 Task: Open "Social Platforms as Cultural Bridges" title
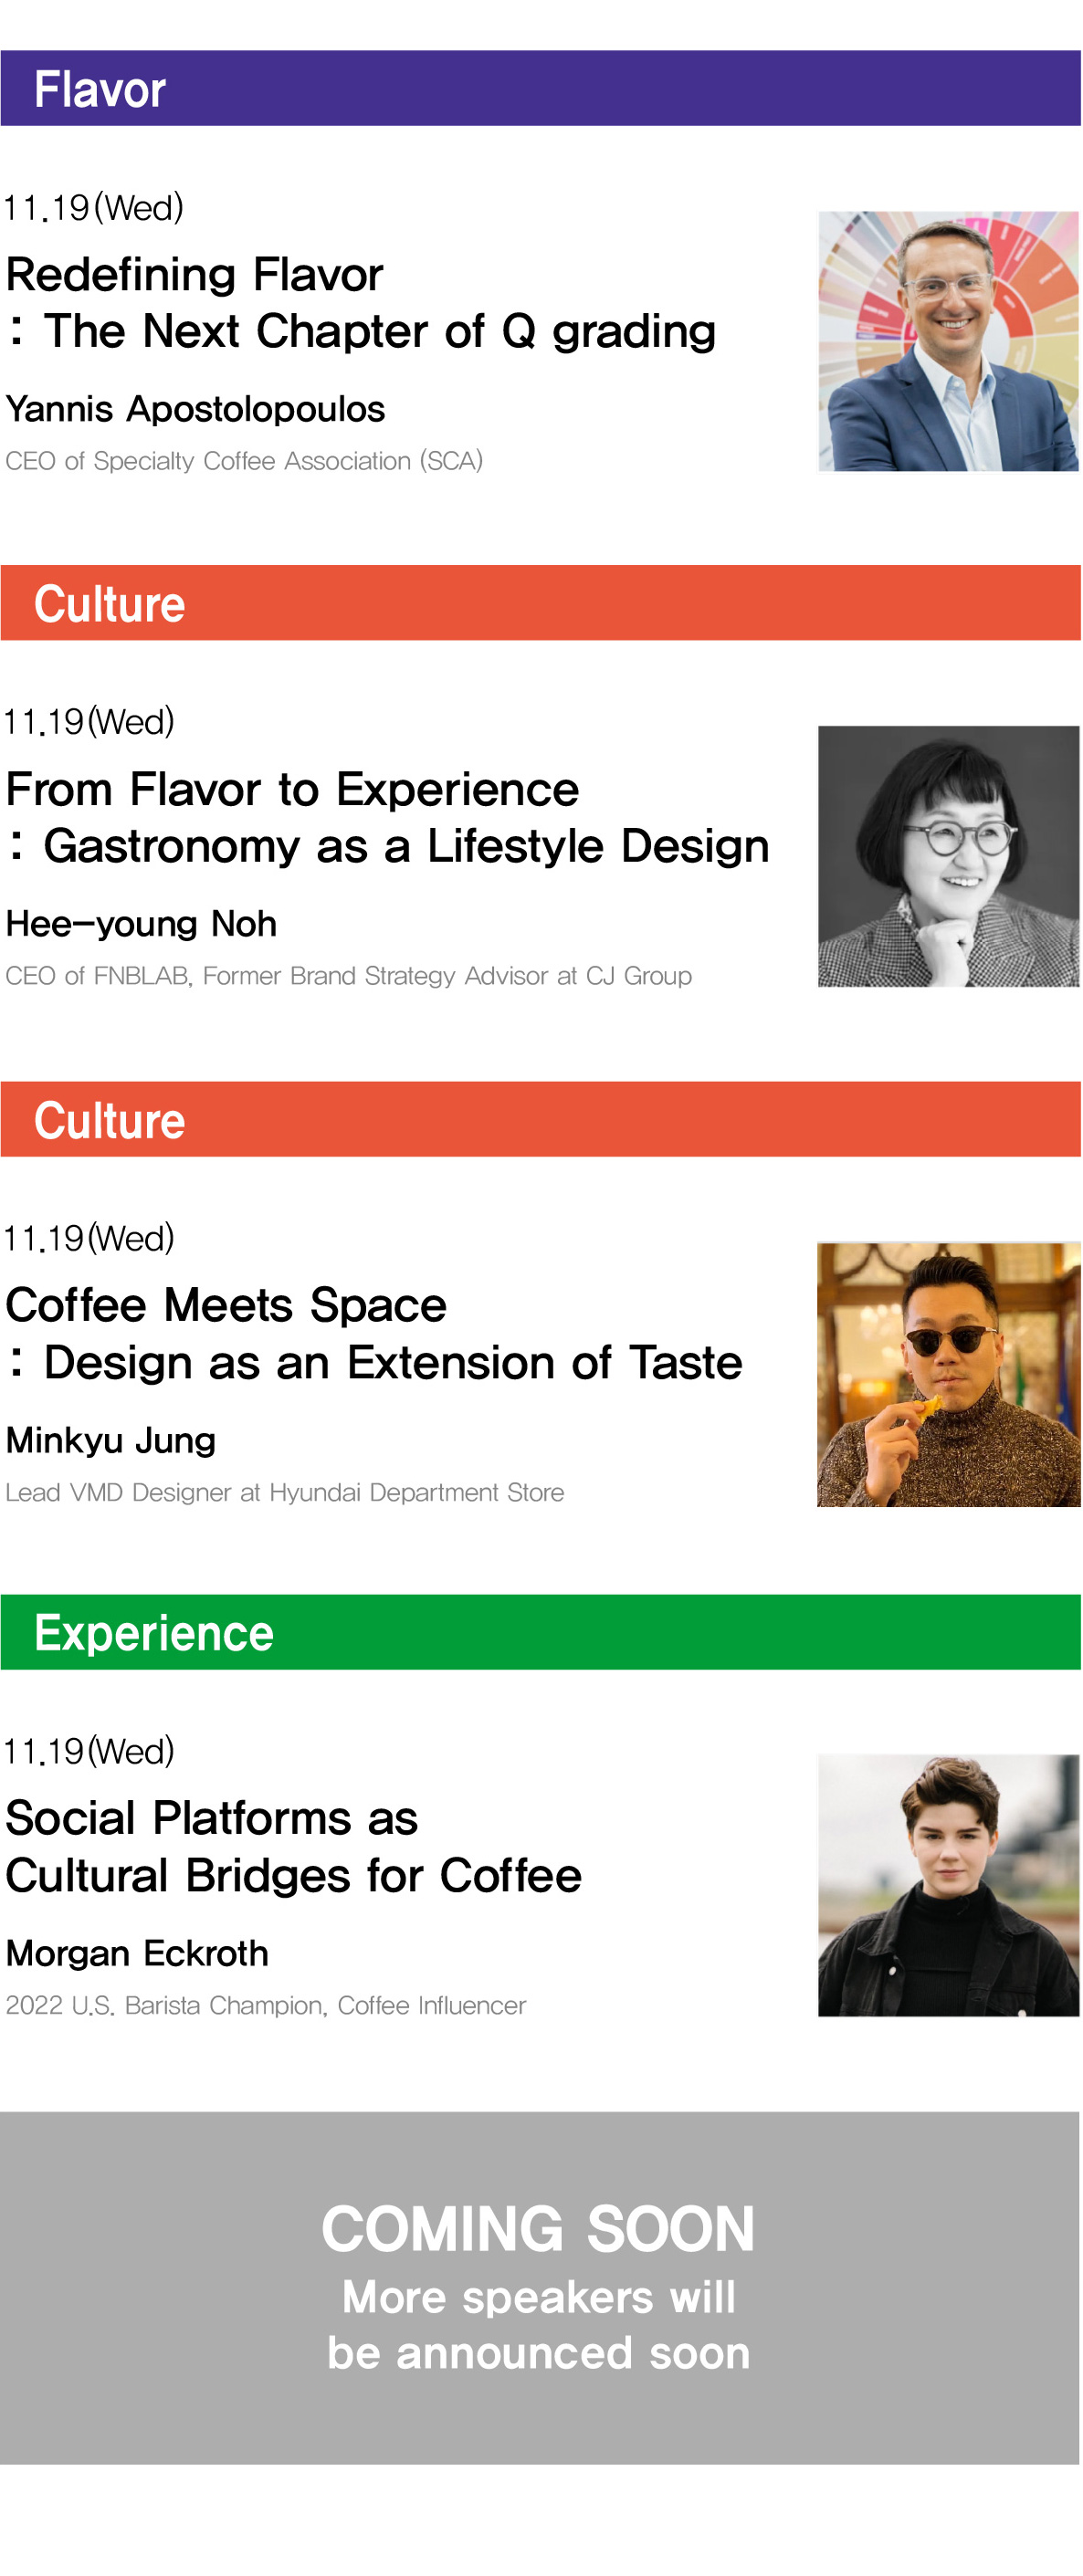click(293, 1846)
